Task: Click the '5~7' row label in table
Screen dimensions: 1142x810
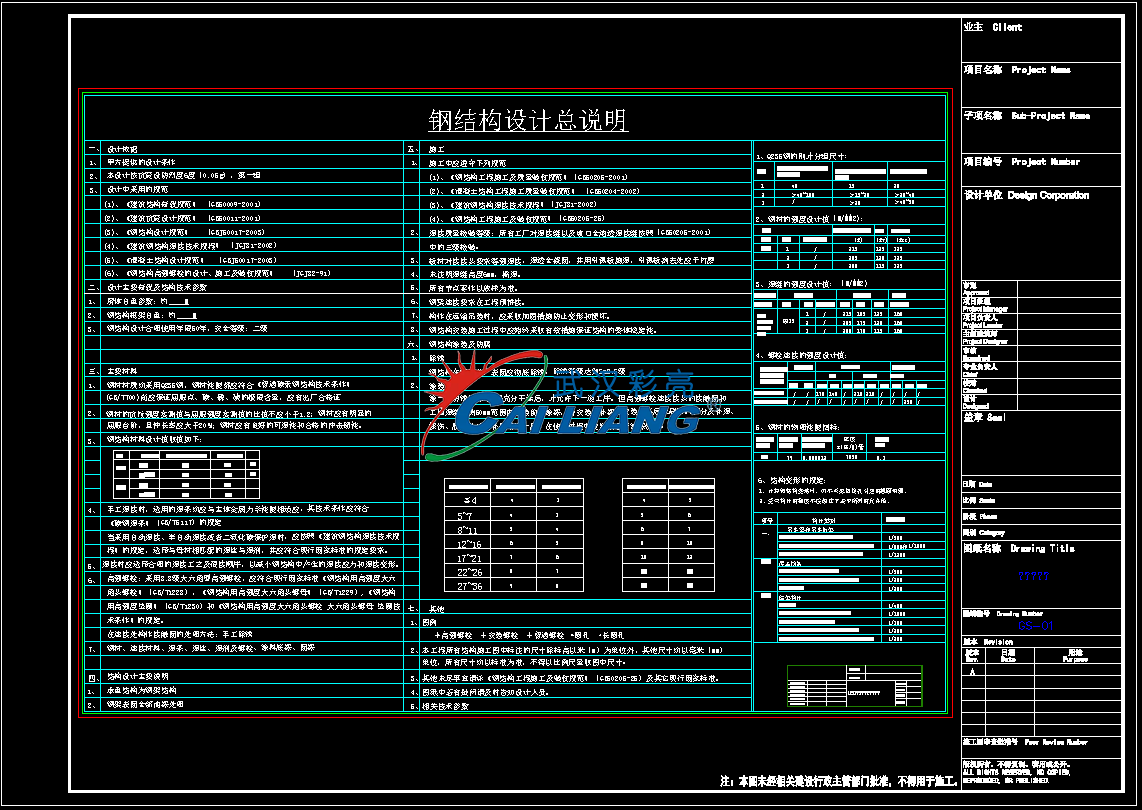Action: (467, 516)
